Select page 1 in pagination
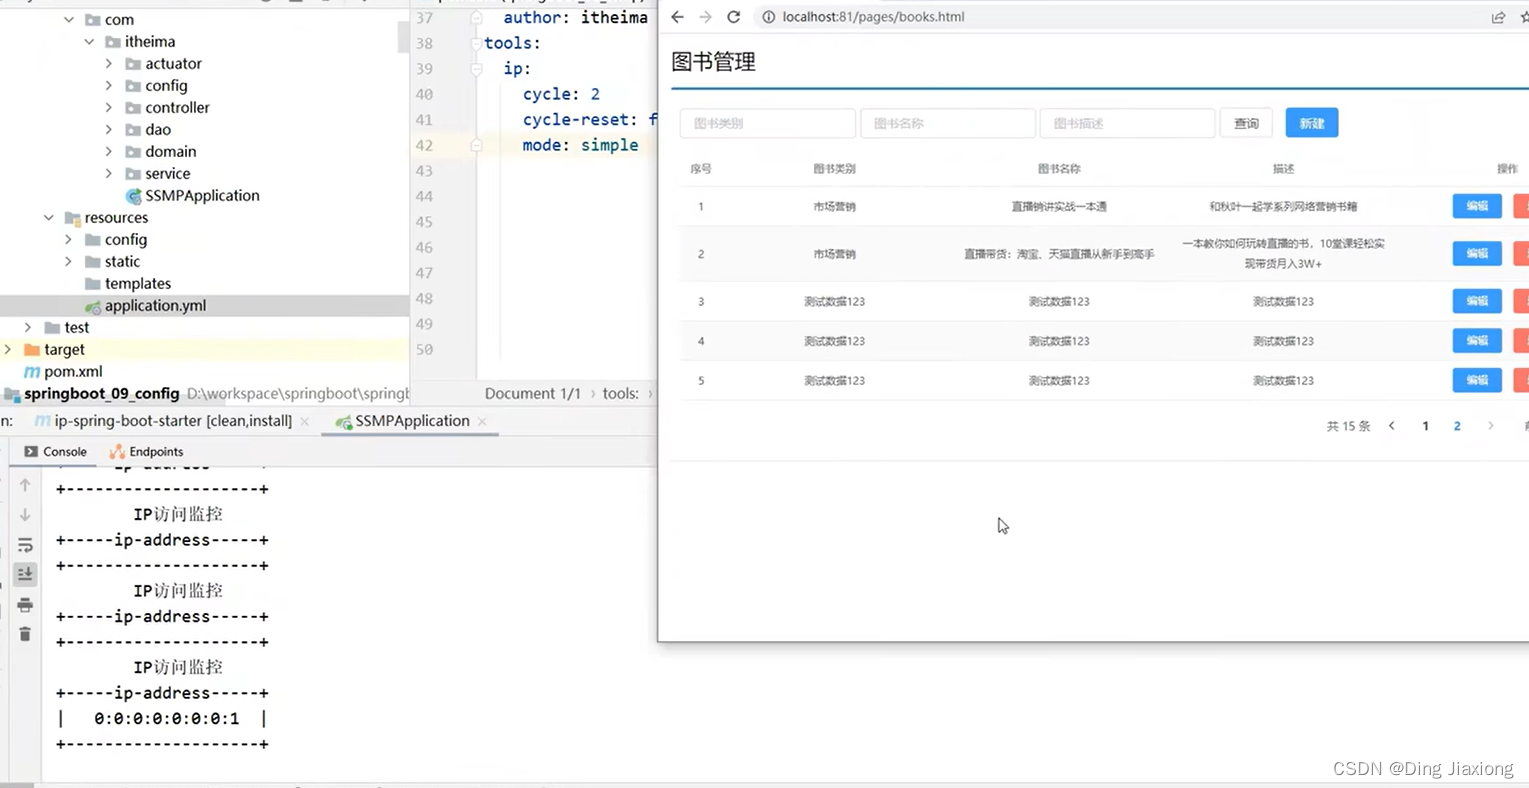1529x788 pixels. tap(1425, 426)
